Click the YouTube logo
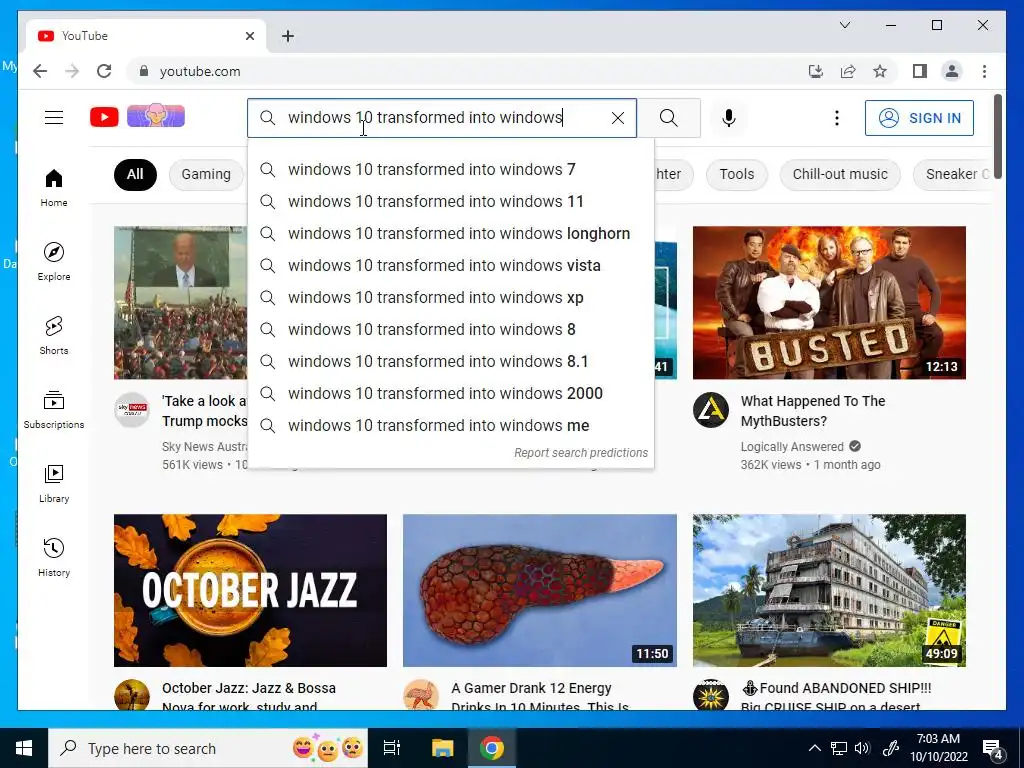This screenshot has height=768, width=1024. (104, 117)
